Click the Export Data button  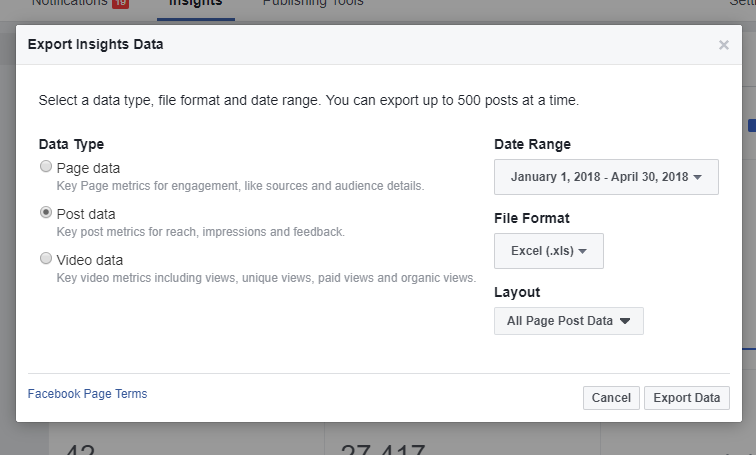pyautogui.click(x=686, y=398)
